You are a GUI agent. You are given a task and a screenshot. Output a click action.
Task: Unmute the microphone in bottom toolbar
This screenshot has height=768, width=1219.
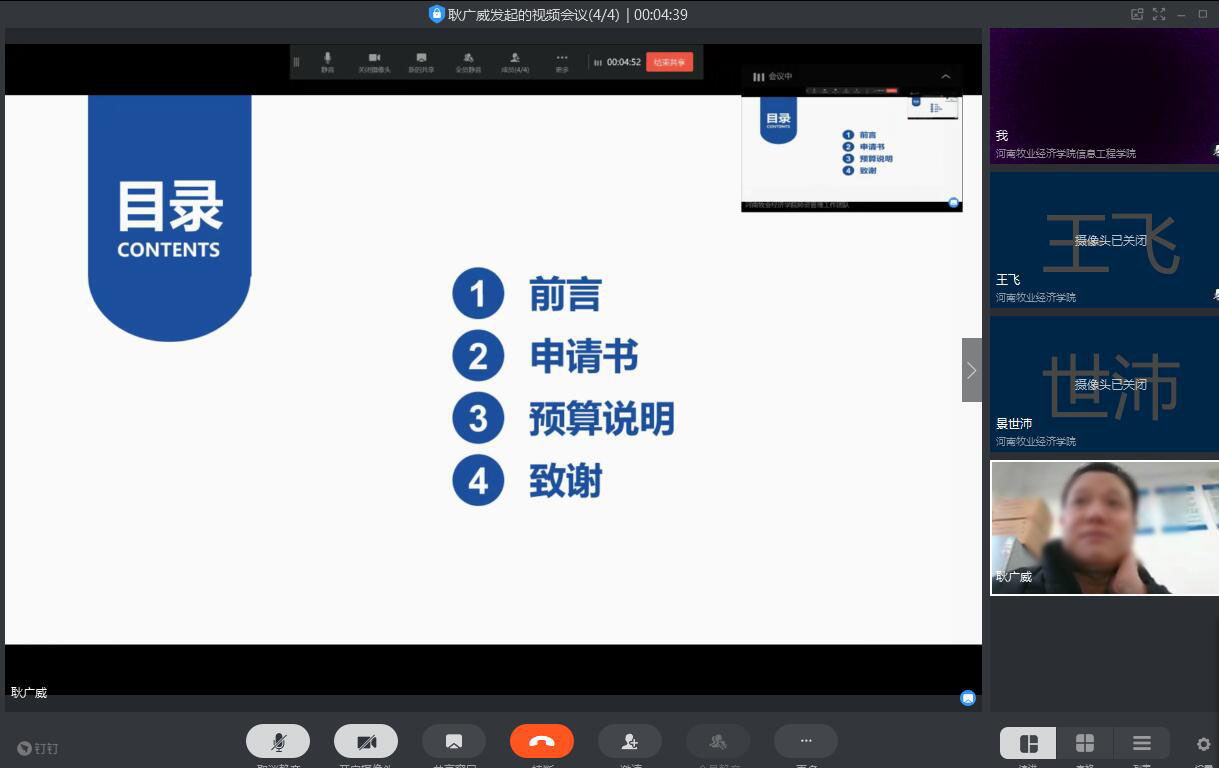278,741
